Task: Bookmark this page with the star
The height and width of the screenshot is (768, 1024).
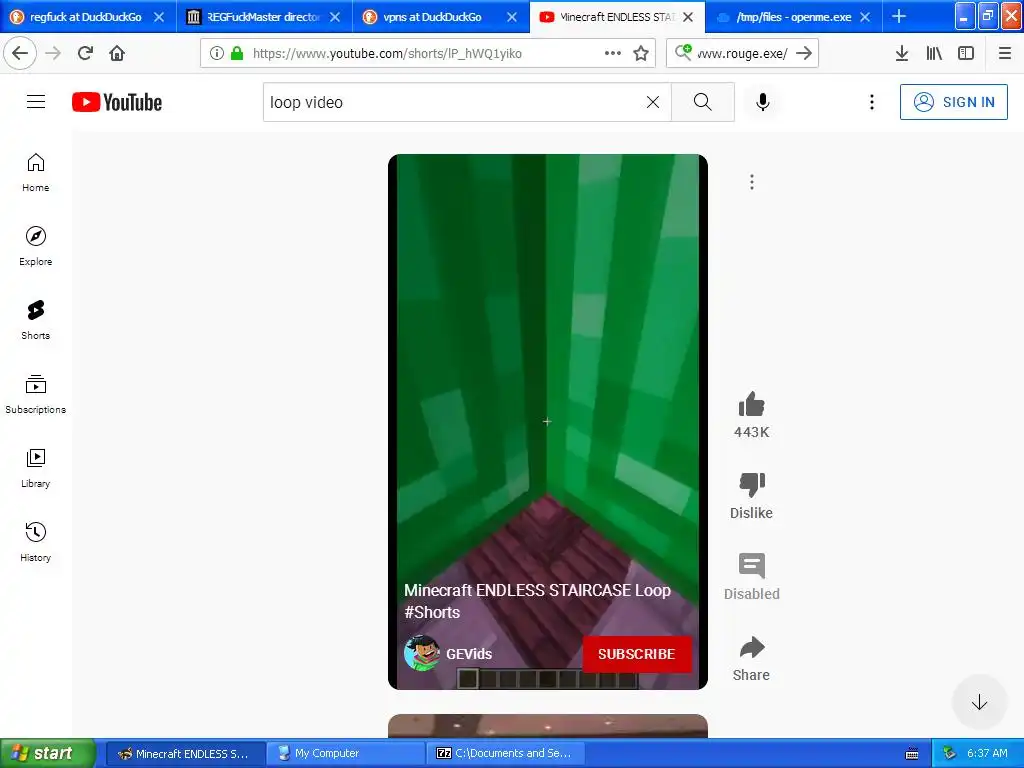Action: [641, 53]
